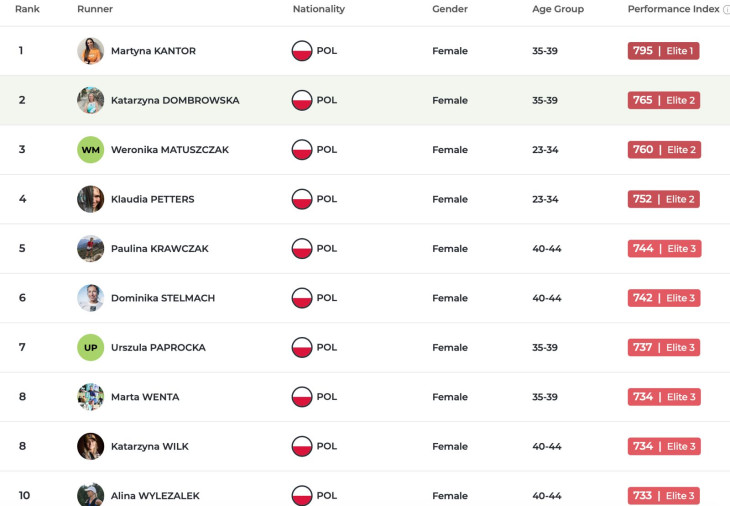Open Weronika MATUSZCZAK runner profile
The width and height of the screenshot is (730, 506).
pyautogui.click(x=169, y=150)
